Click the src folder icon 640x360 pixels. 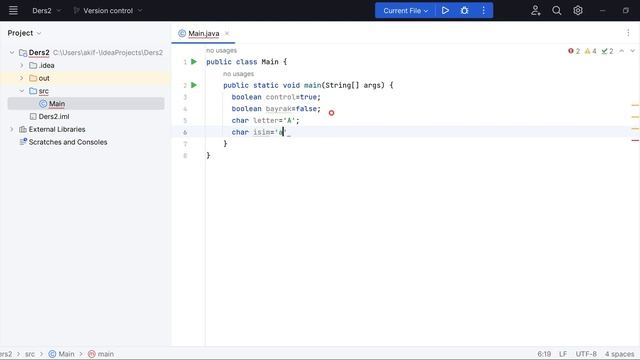(x=33, y=91)
